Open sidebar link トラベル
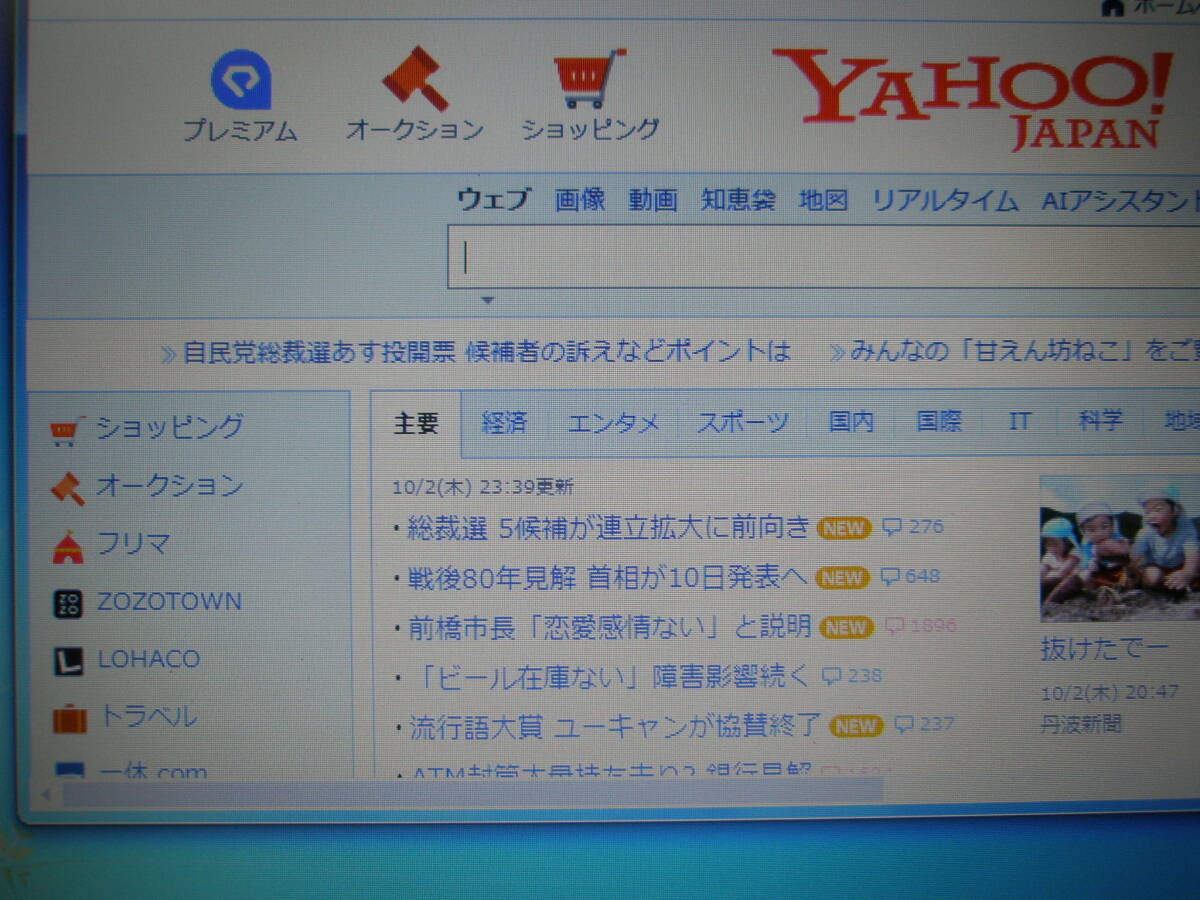 pyautogui.click(x=148, y=716)
